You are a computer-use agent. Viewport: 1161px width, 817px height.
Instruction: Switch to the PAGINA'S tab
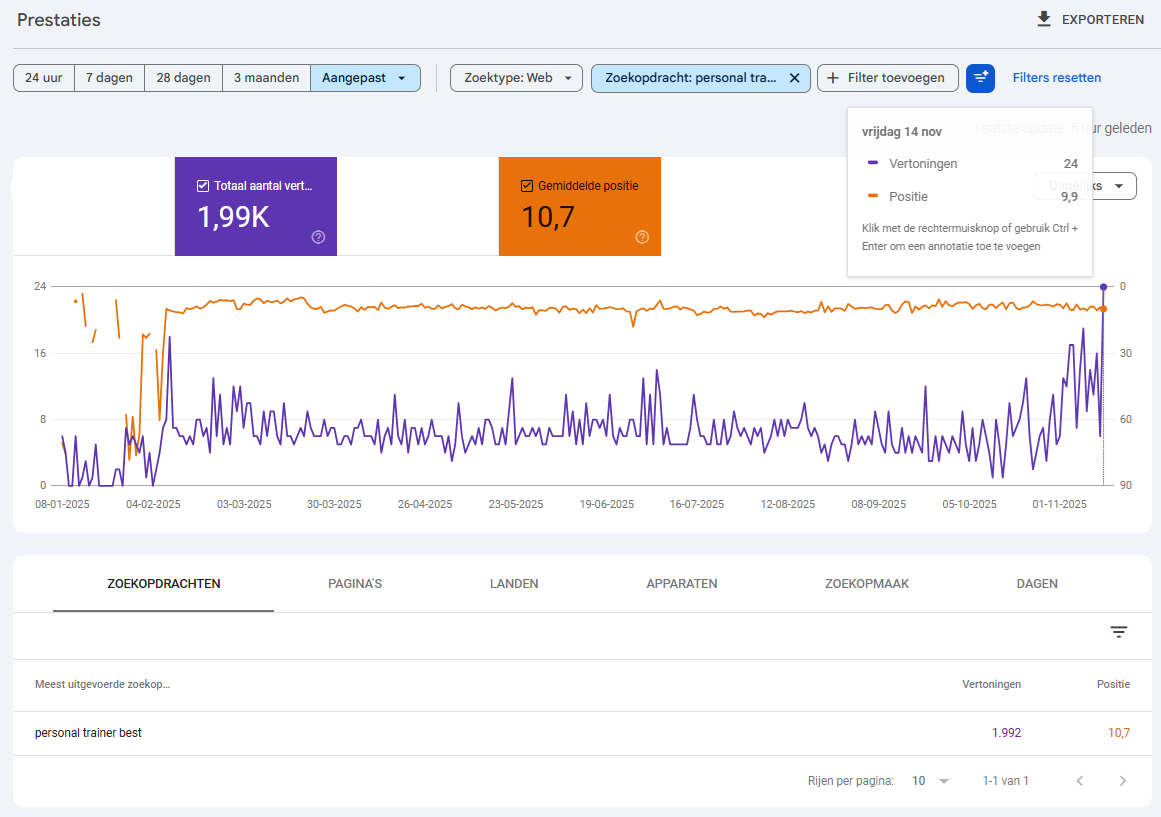coord(355,584)
